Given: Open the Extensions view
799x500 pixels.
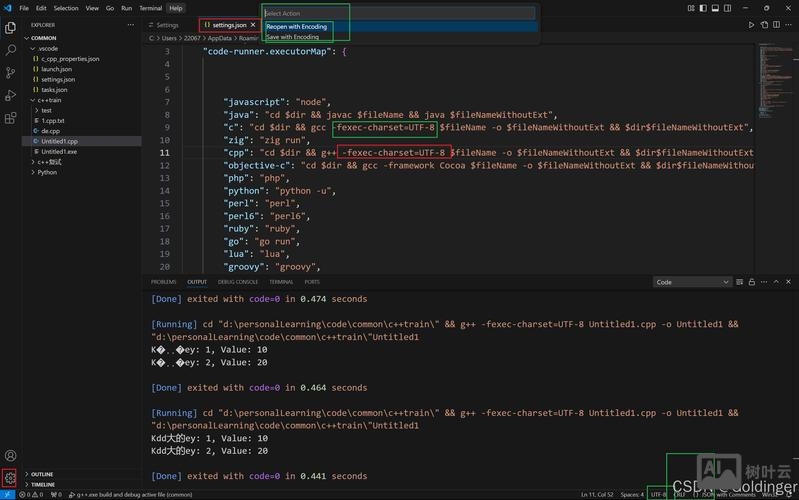Looking at the screenshot, I should click(11, 118).
